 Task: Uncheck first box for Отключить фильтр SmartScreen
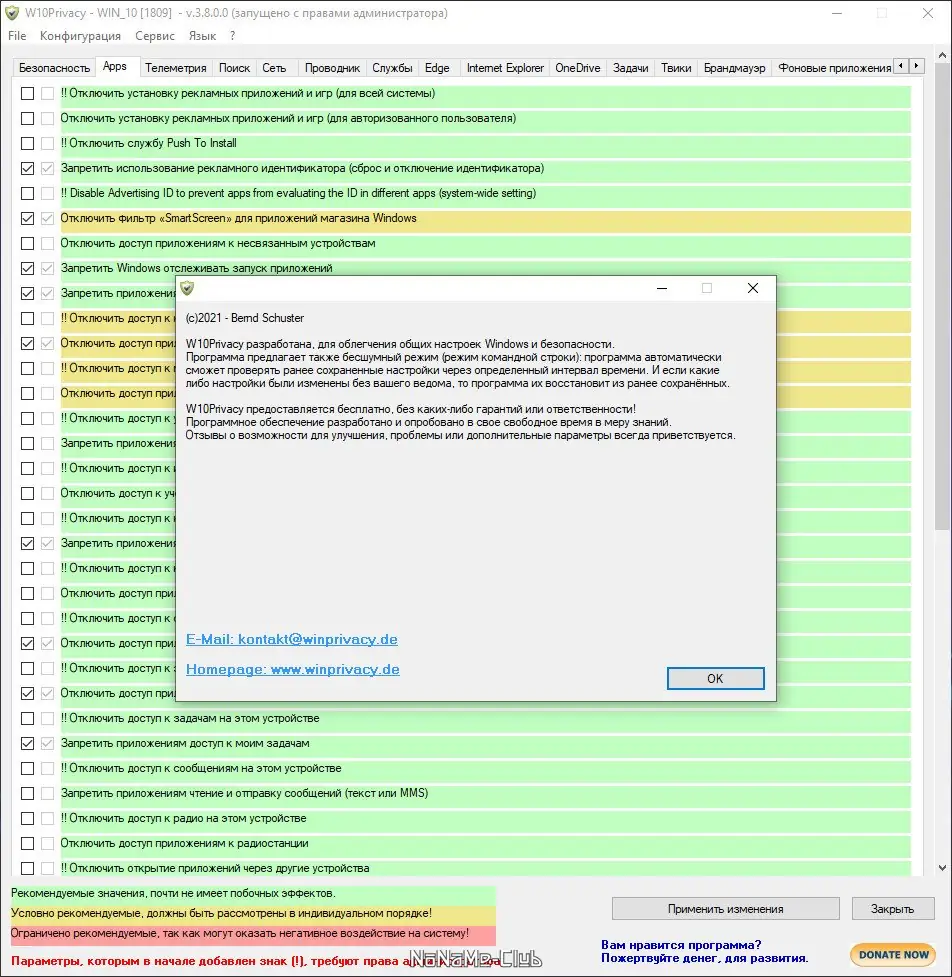(x=27, y=218)
